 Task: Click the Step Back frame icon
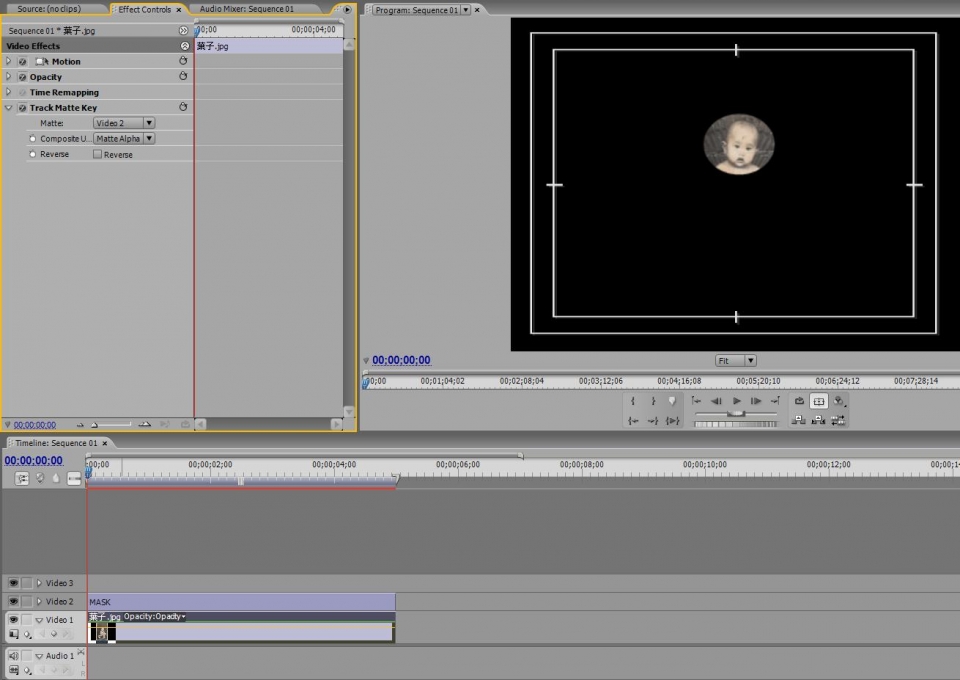pos(716,401)
